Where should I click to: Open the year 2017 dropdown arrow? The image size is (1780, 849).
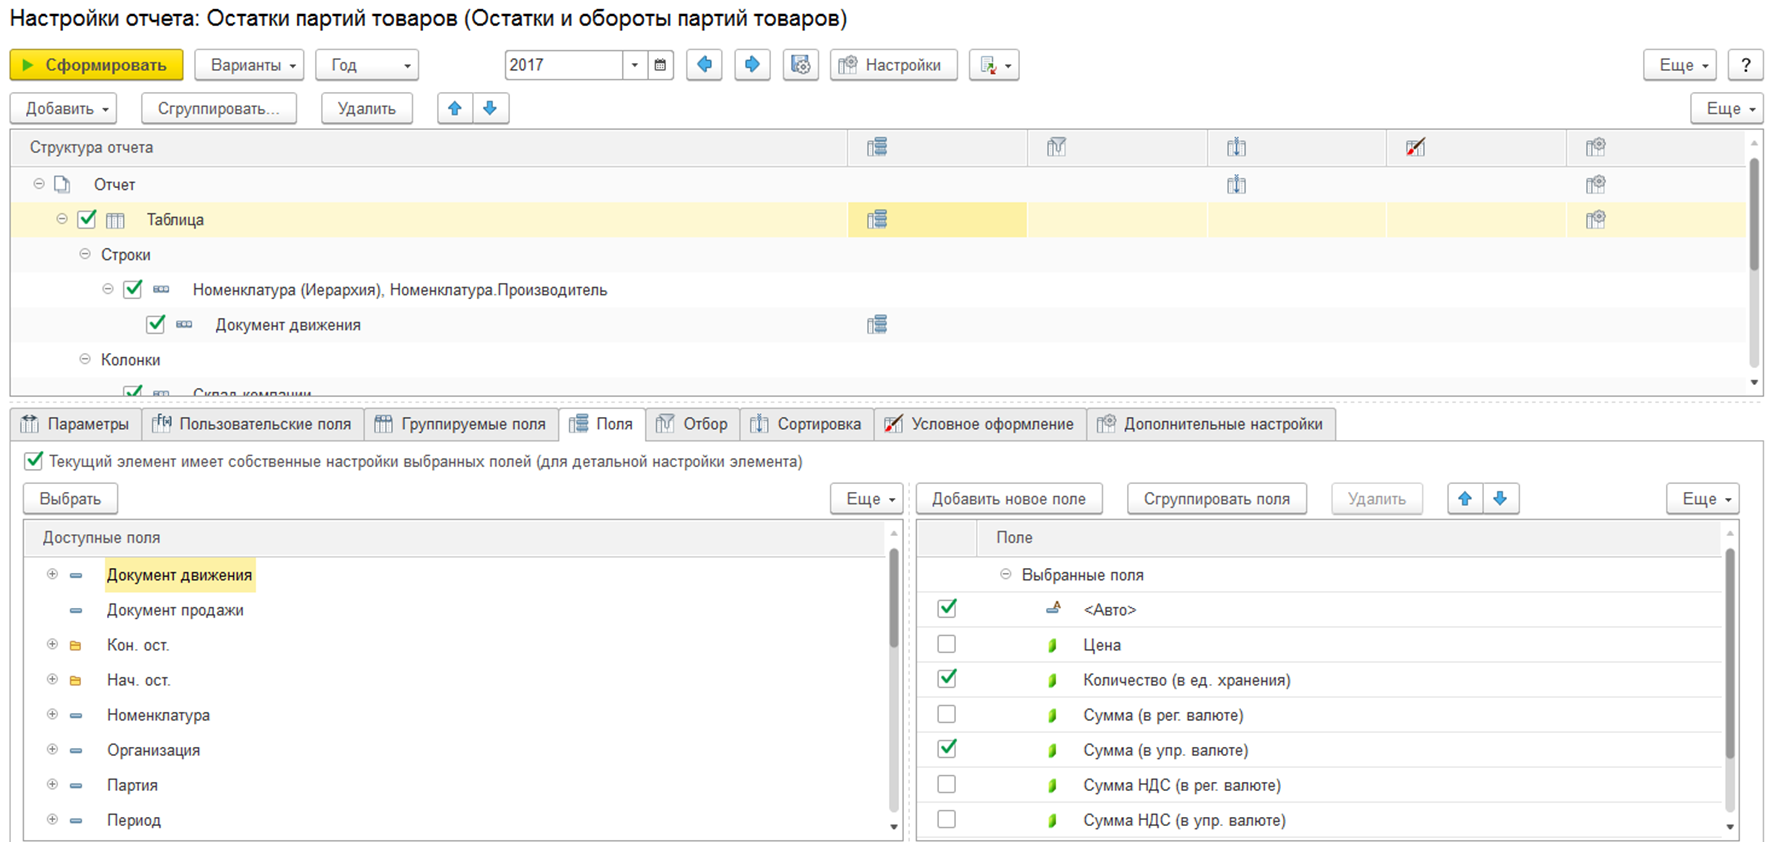pyautogui.click(x=635, y=65)
